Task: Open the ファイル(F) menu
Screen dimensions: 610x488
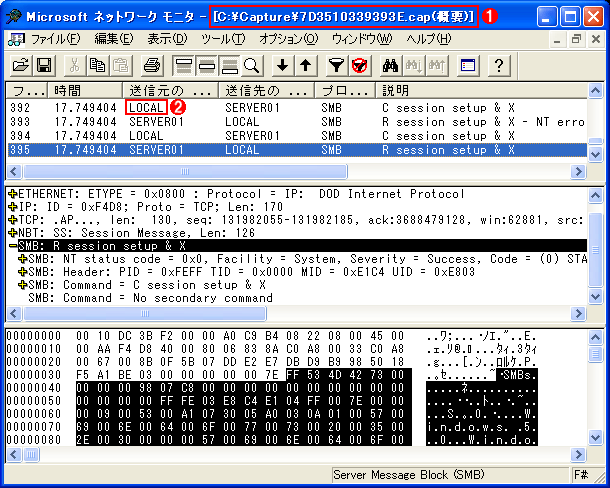Action: click(x=56, y=39)
